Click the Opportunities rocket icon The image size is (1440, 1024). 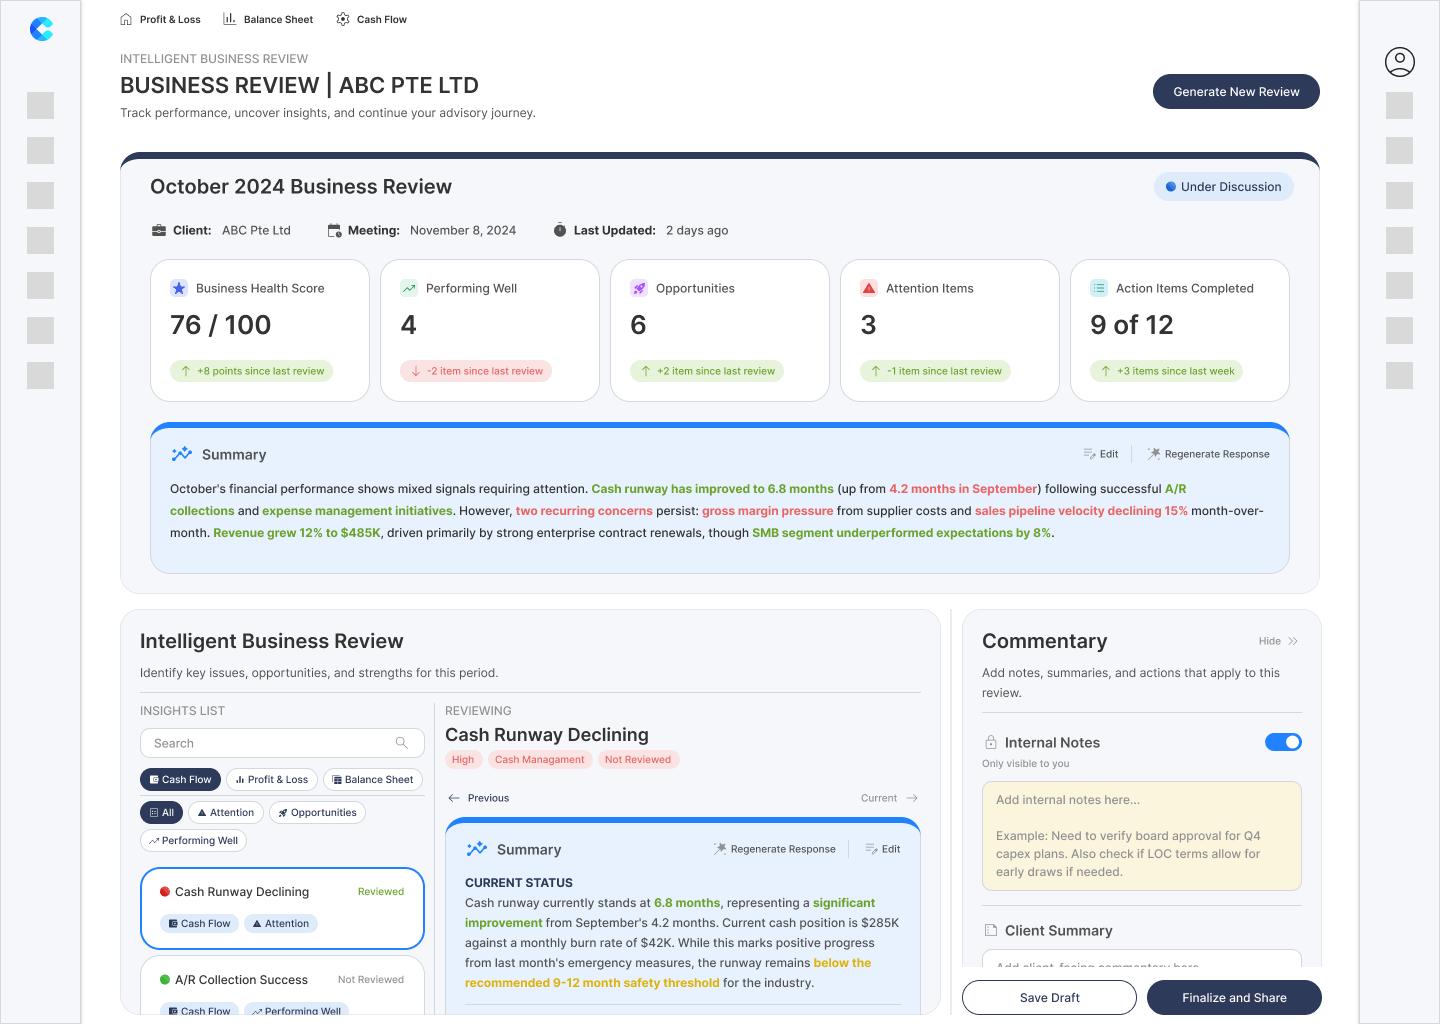639,288
